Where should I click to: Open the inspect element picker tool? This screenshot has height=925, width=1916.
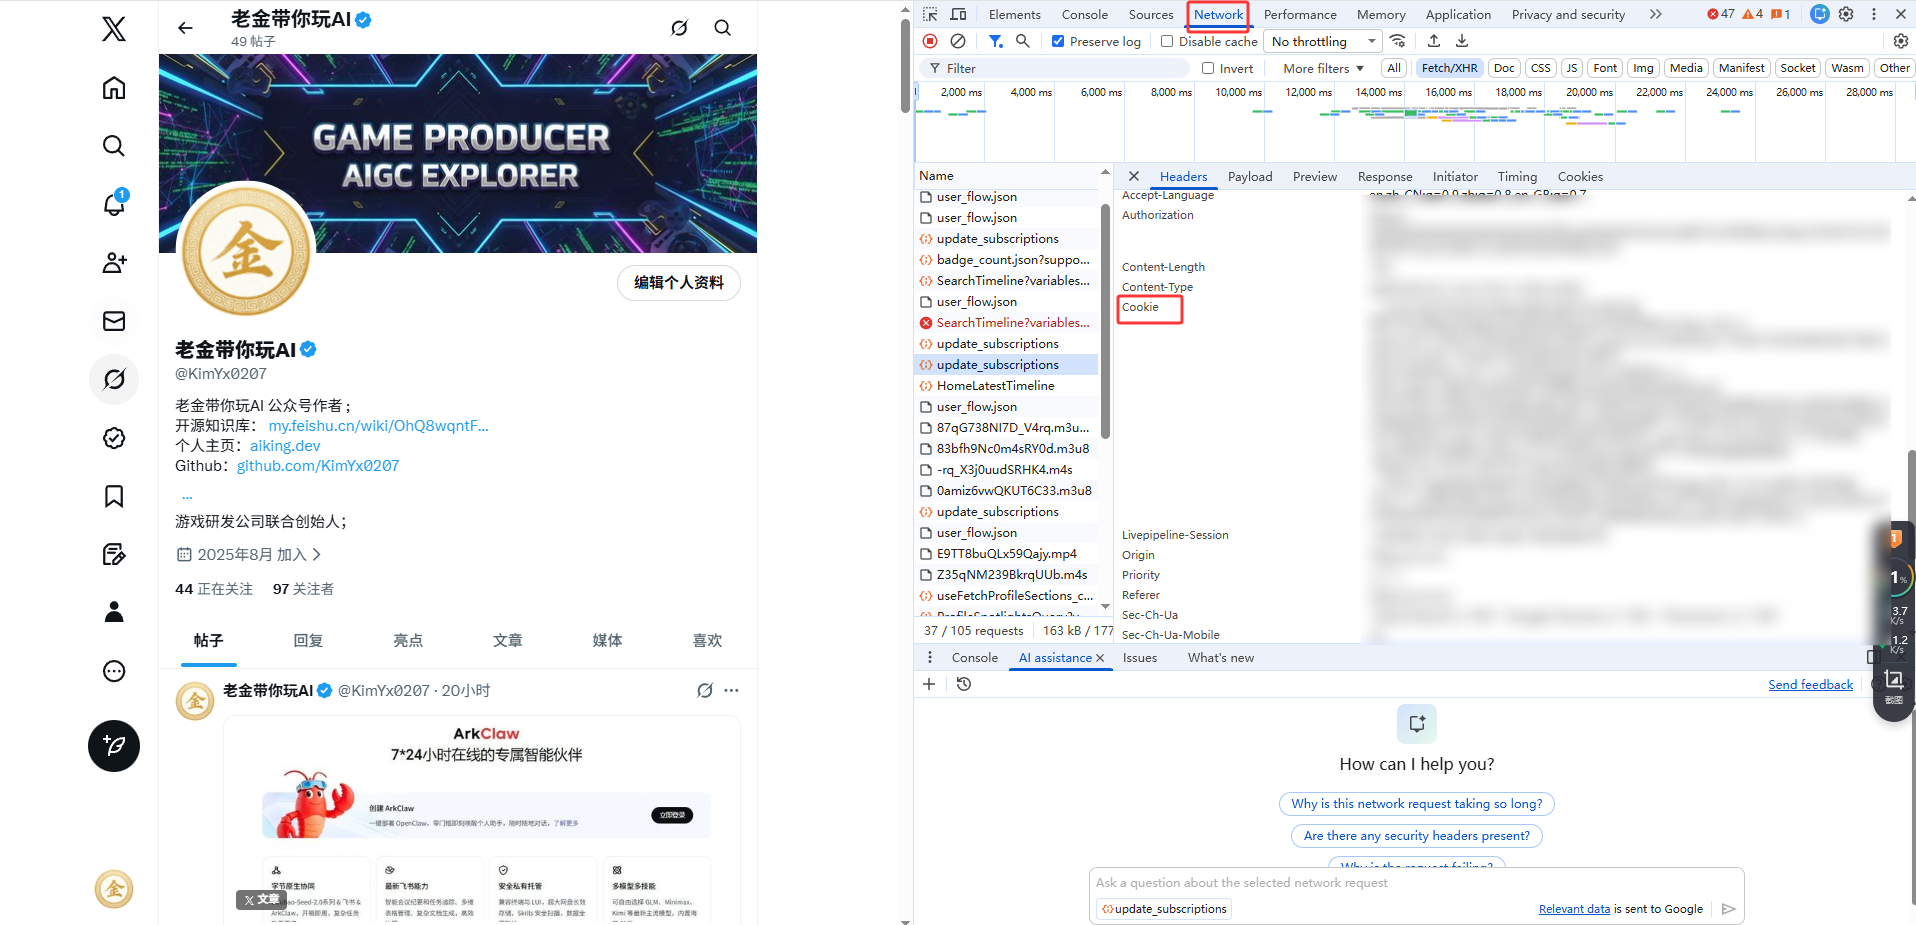(x=930, y=14)
